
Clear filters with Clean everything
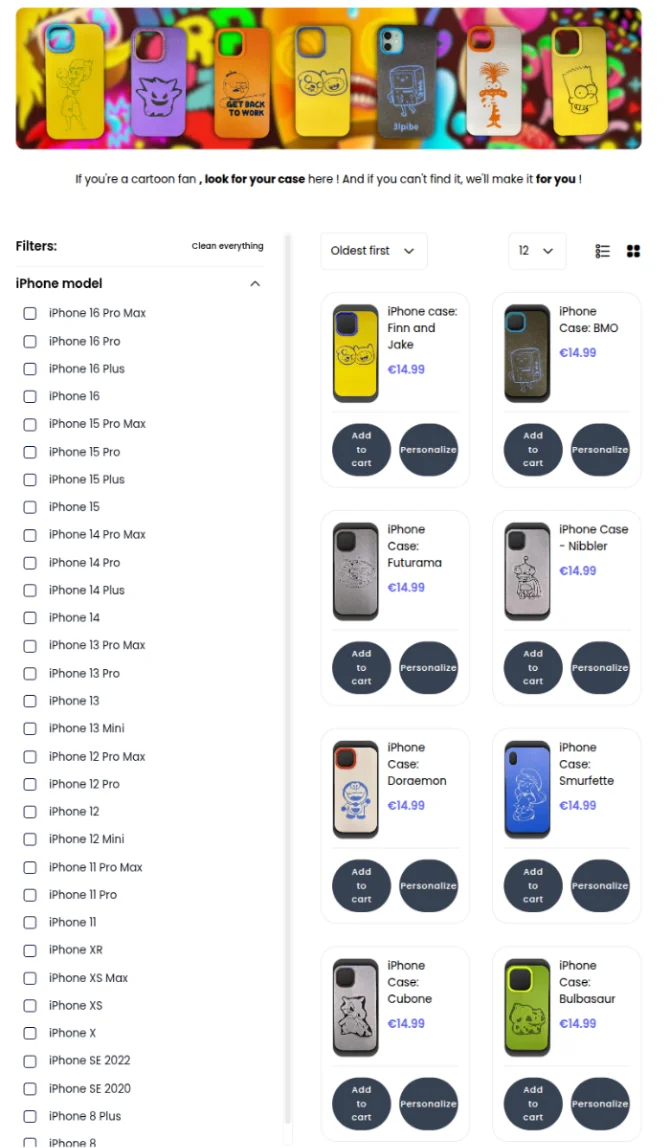point(228,246)
